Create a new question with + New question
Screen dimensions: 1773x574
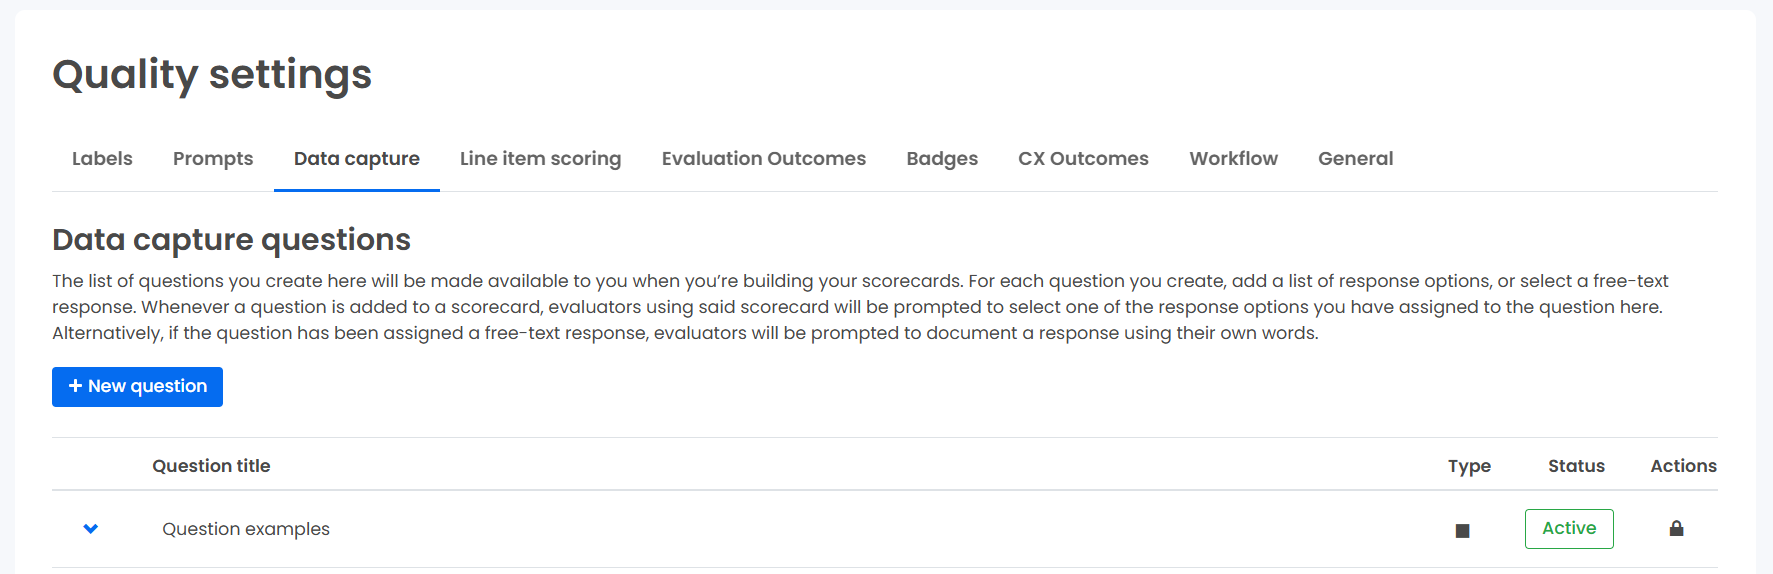(x=137, y=387)
